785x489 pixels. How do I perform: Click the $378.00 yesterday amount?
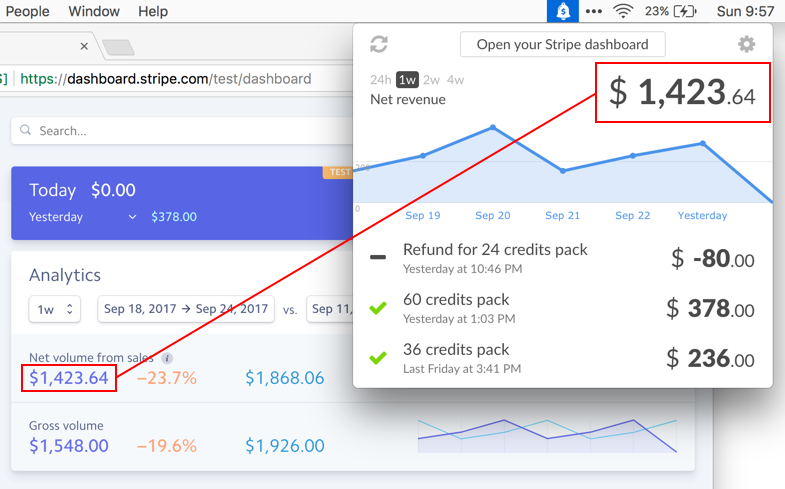(x=174, y=217)
